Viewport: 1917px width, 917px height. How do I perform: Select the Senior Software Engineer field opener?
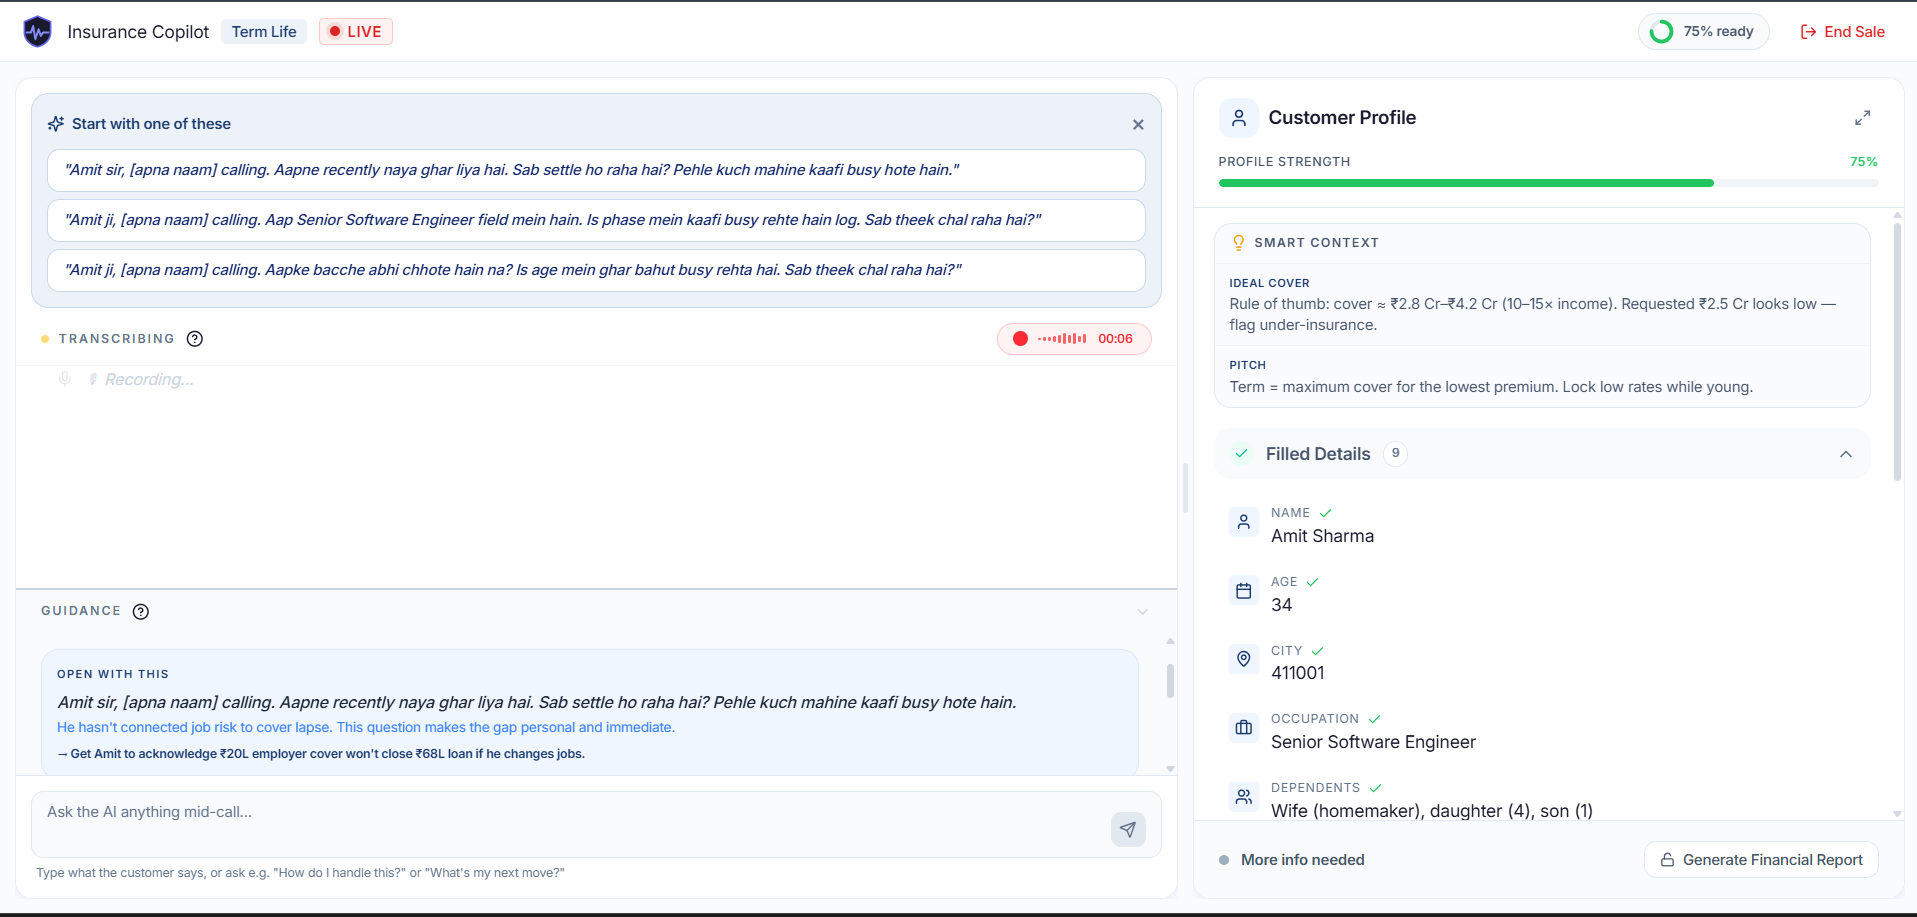click(596, 220)
